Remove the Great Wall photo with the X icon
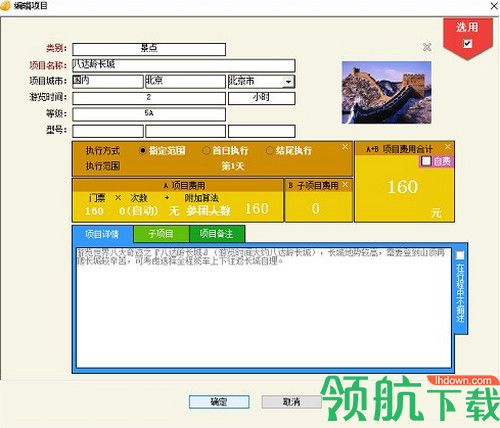 (427, 47)
